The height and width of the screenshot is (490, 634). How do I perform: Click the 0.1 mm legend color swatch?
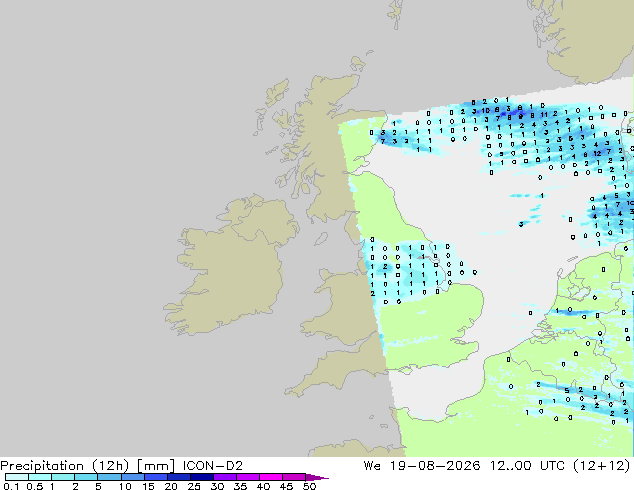[x=17, y=477]
